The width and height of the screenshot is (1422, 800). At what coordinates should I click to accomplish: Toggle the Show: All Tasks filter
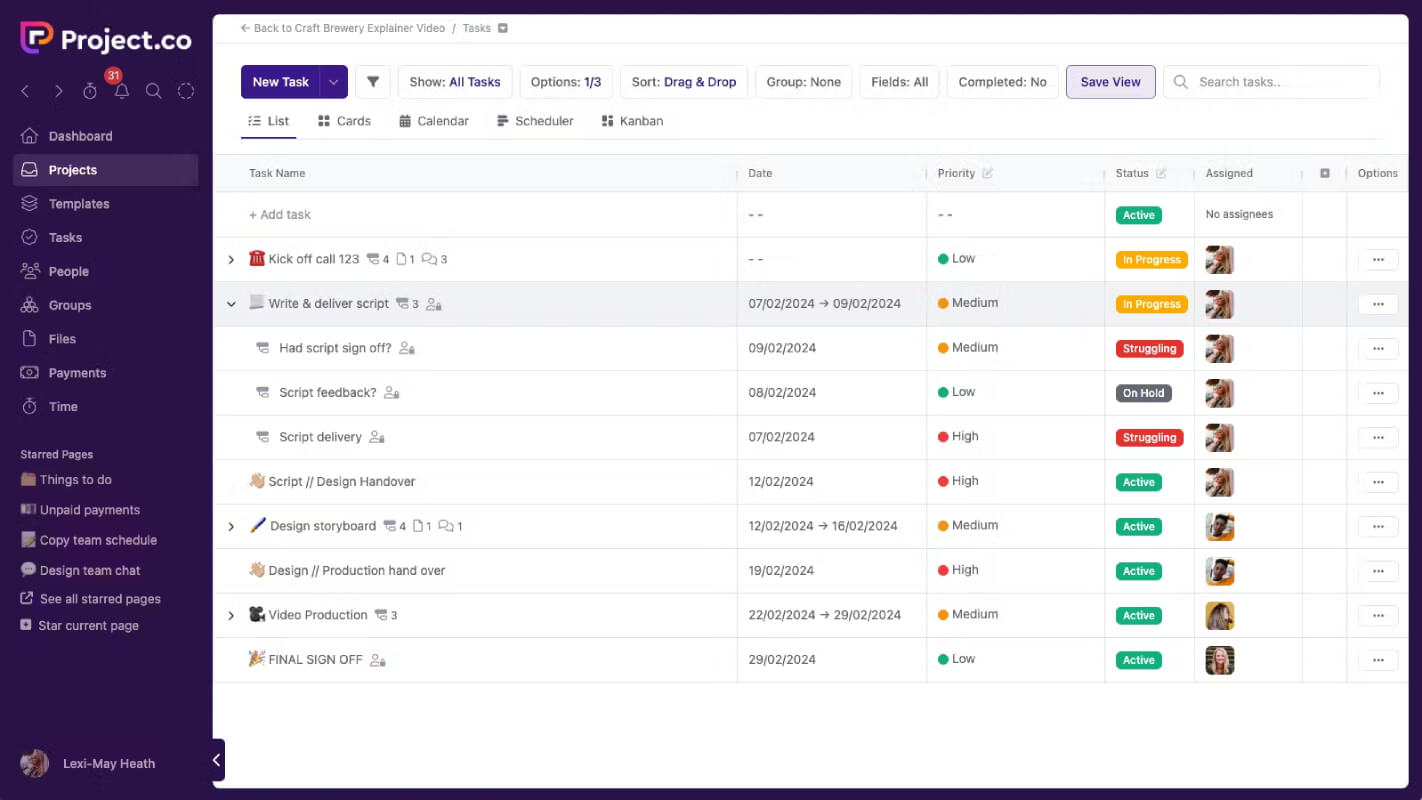click(455, 82)
